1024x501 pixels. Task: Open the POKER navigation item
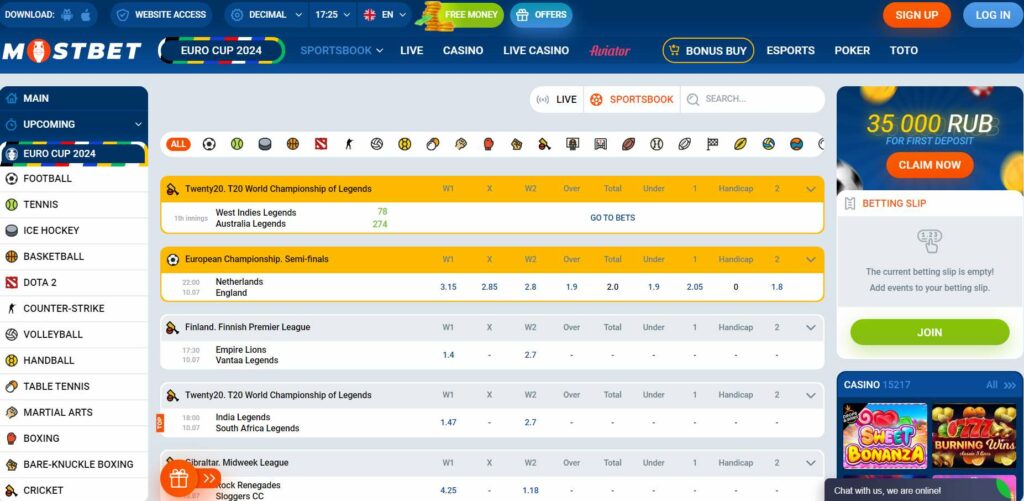[x=852, y=50]
